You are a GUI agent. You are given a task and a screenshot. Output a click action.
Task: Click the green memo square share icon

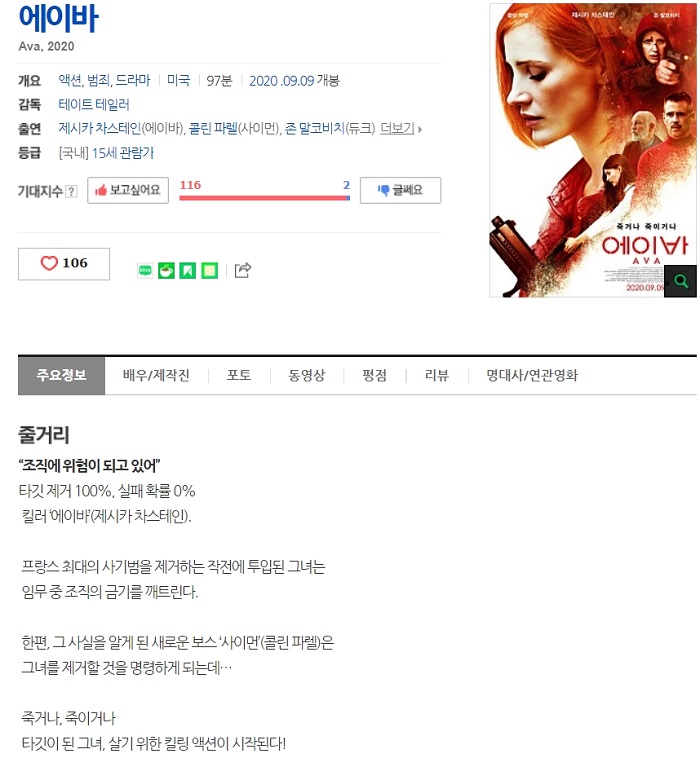point(209,270)
